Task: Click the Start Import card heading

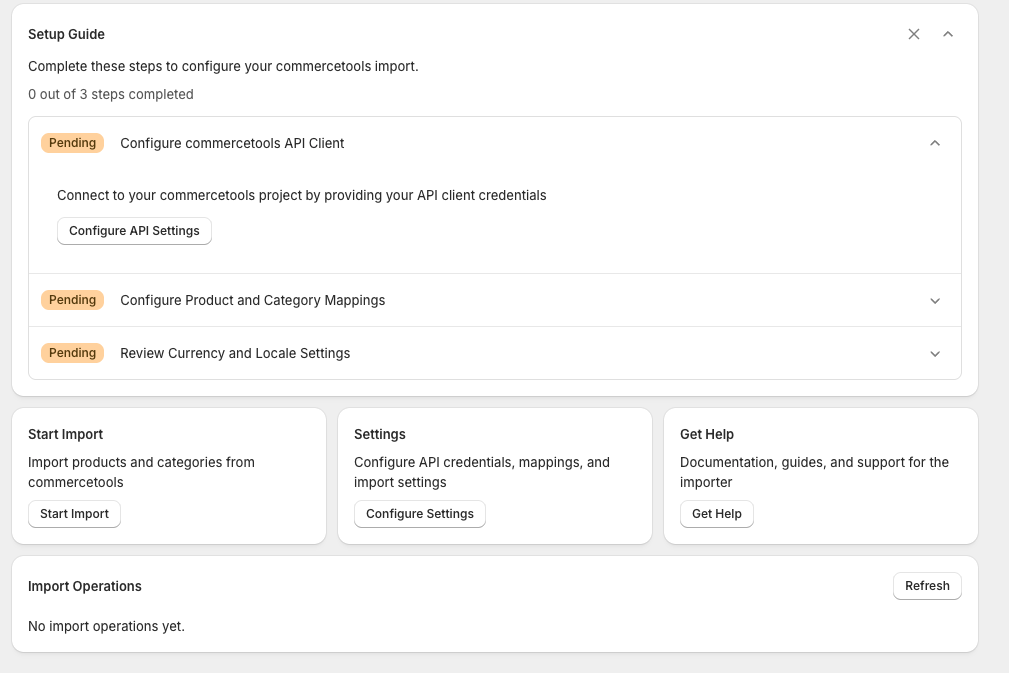Action: (x=66, y=434)
